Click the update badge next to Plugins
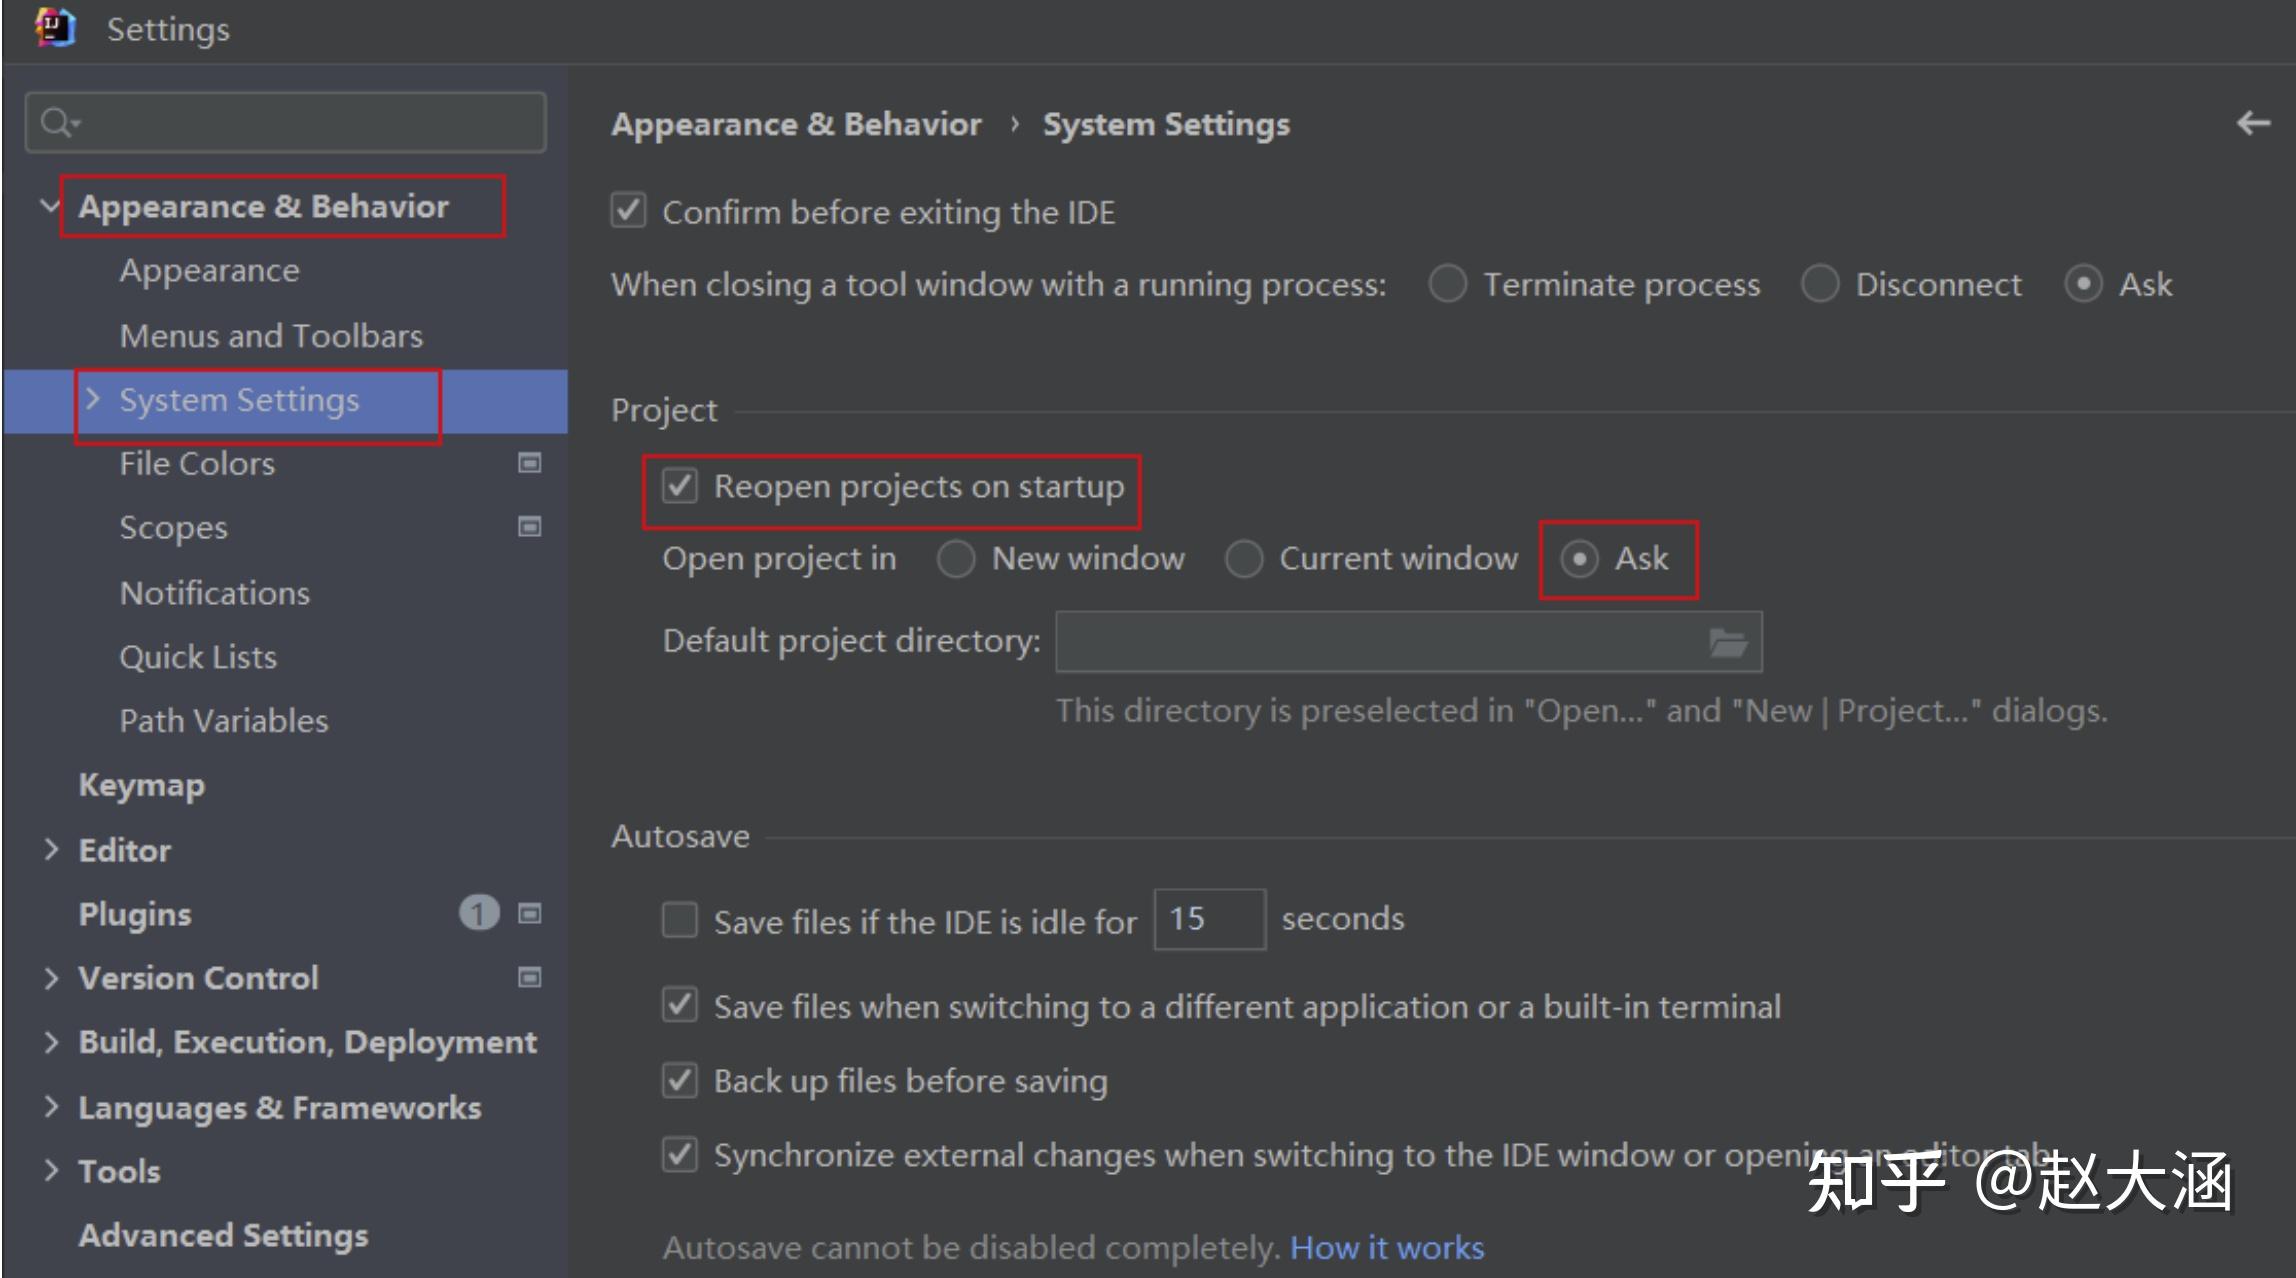 [478, 913]
